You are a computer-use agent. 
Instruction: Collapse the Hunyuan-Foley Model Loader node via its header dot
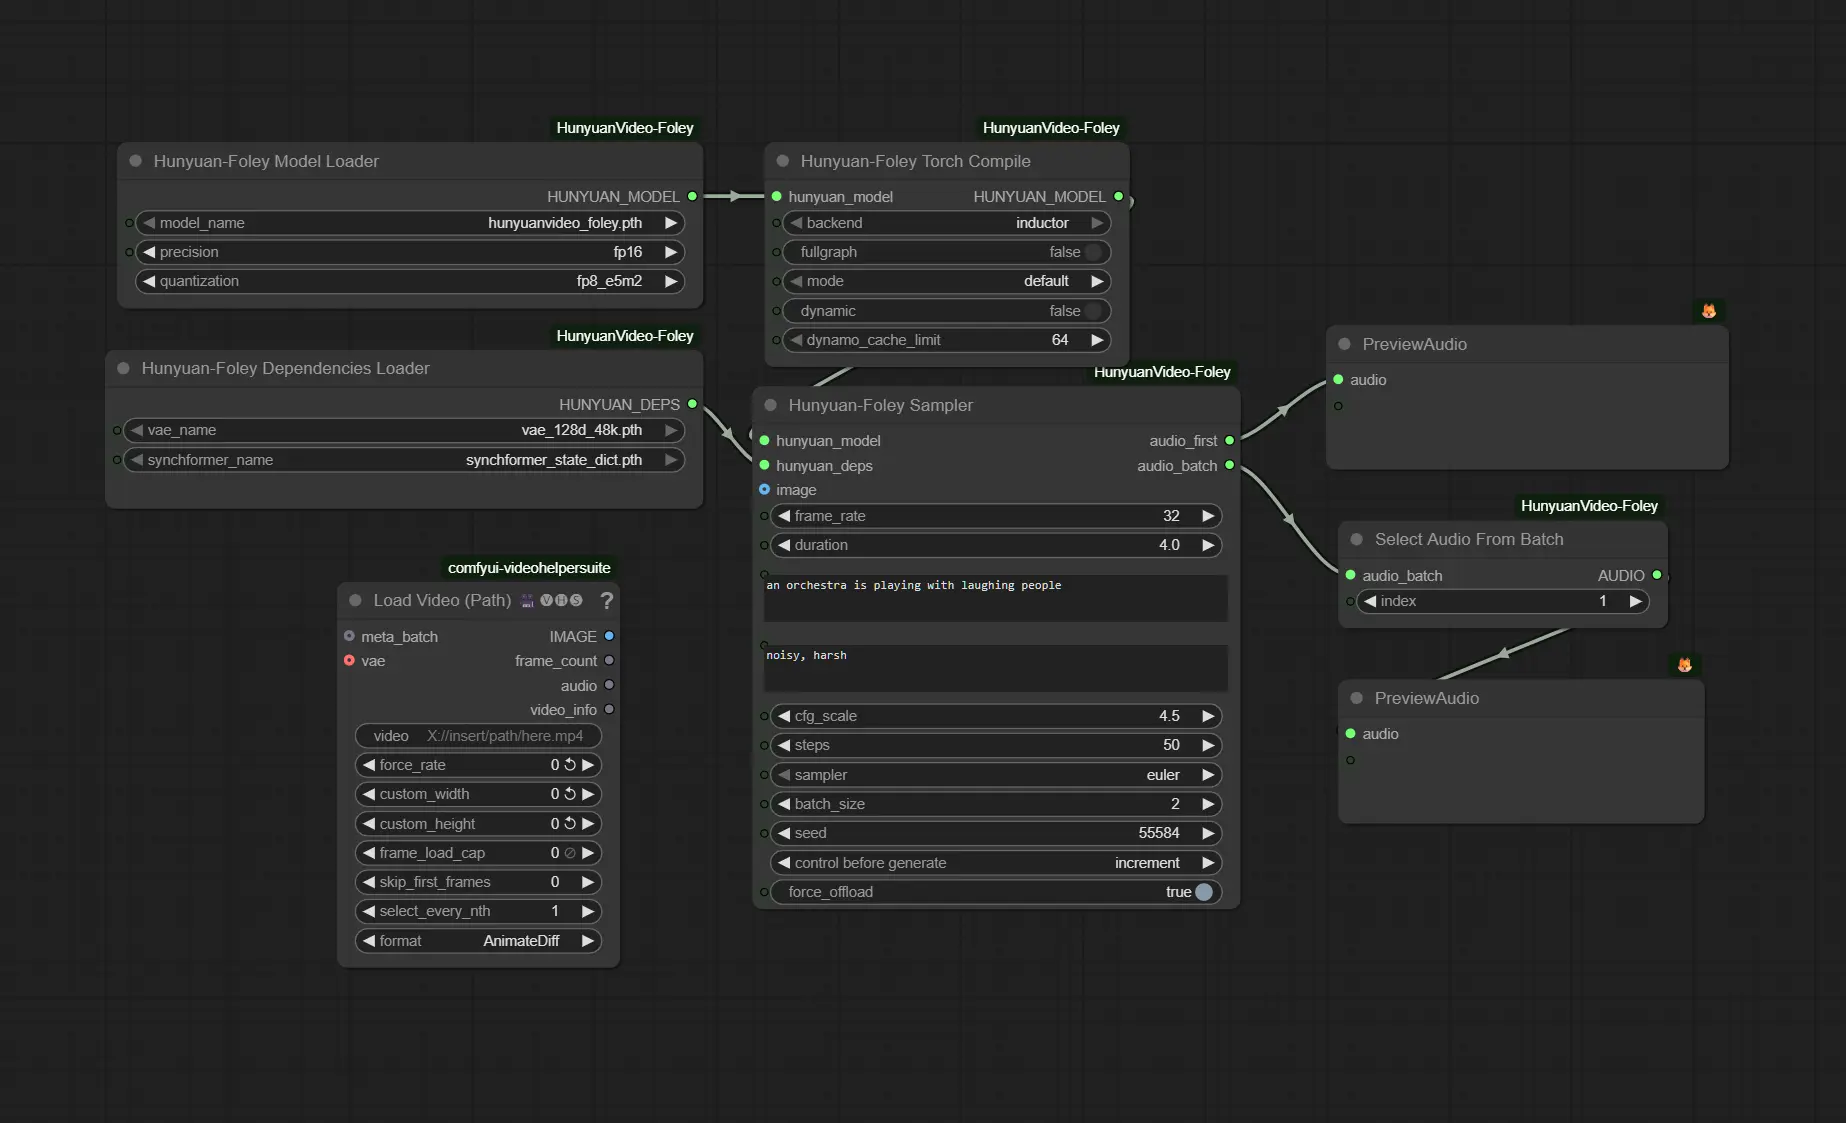click(x=135, y=161)
